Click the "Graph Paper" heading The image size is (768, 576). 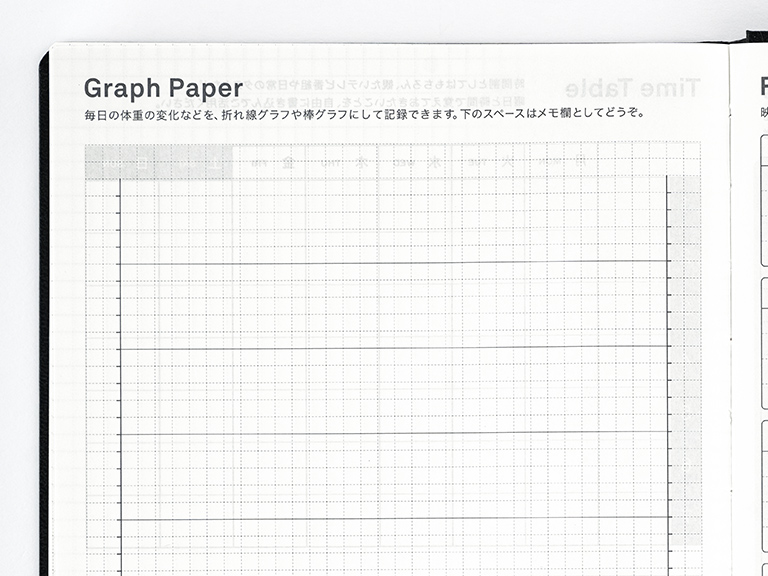pos(163,88)
